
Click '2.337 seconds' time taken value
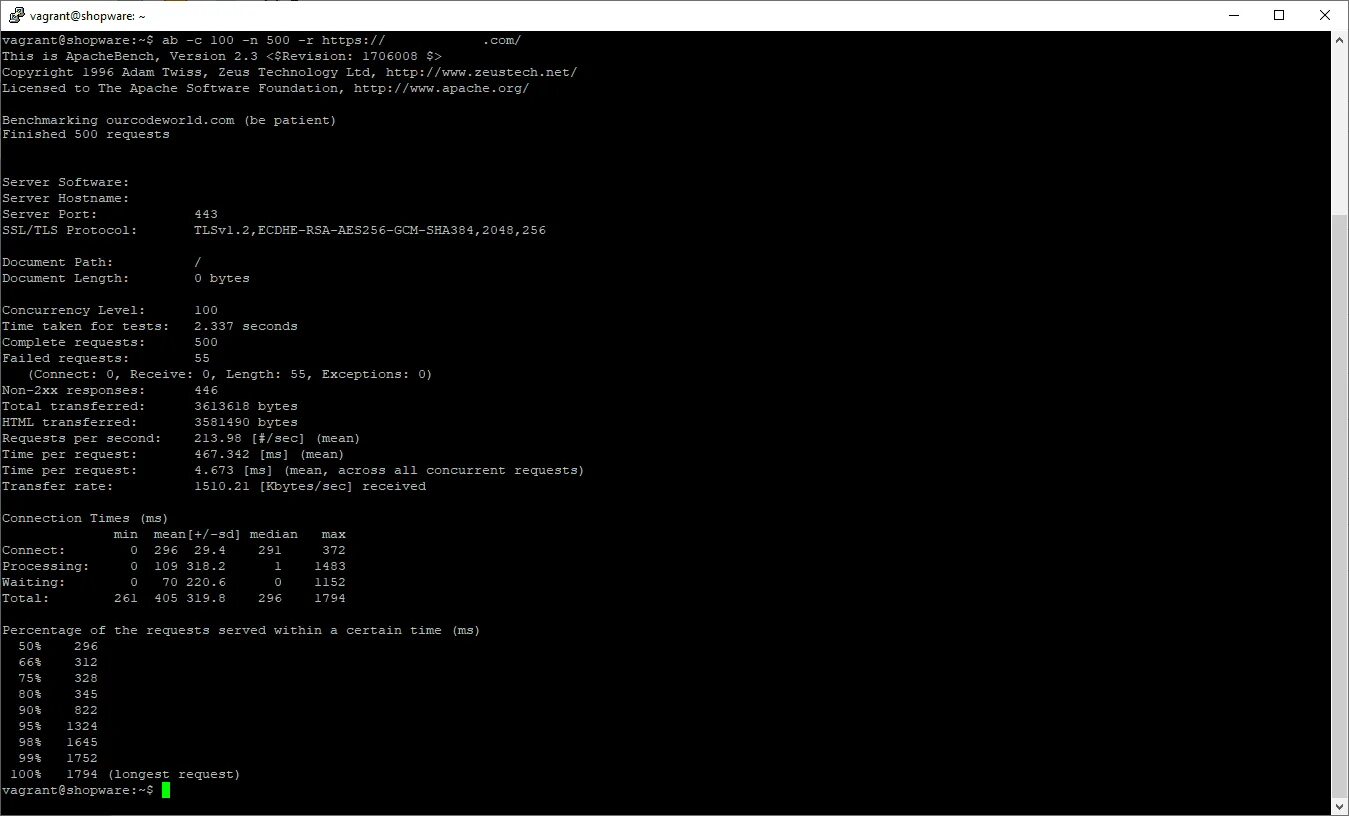tap(246, 326)
